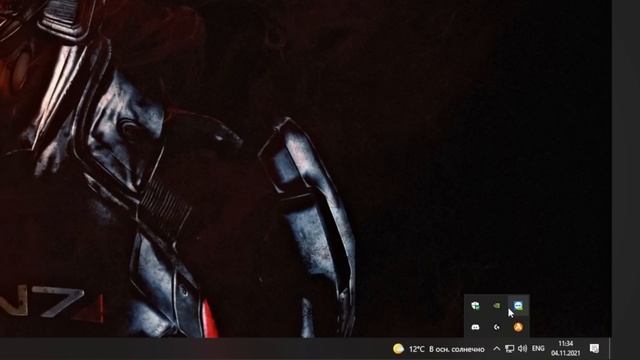
Task: Open the Discord tray icon
Action: 475,327
